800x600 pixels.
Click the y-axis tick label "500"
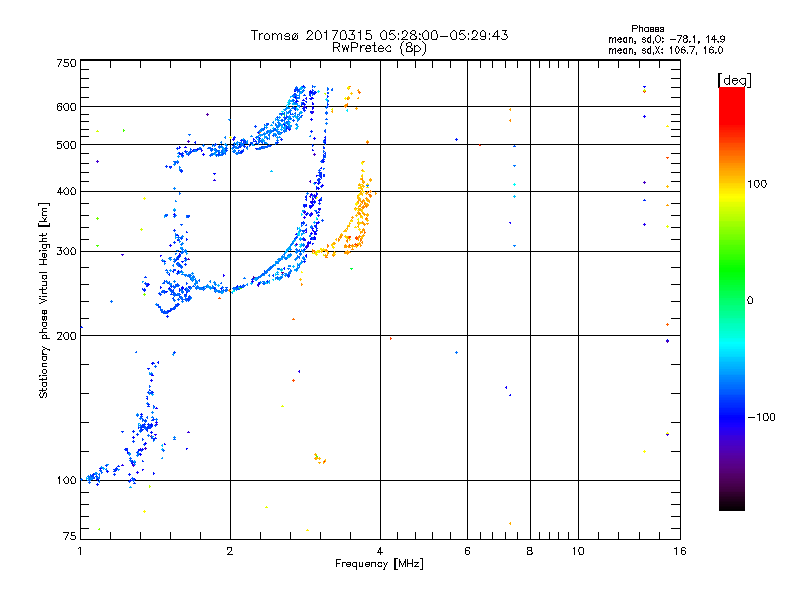(66, 145)
